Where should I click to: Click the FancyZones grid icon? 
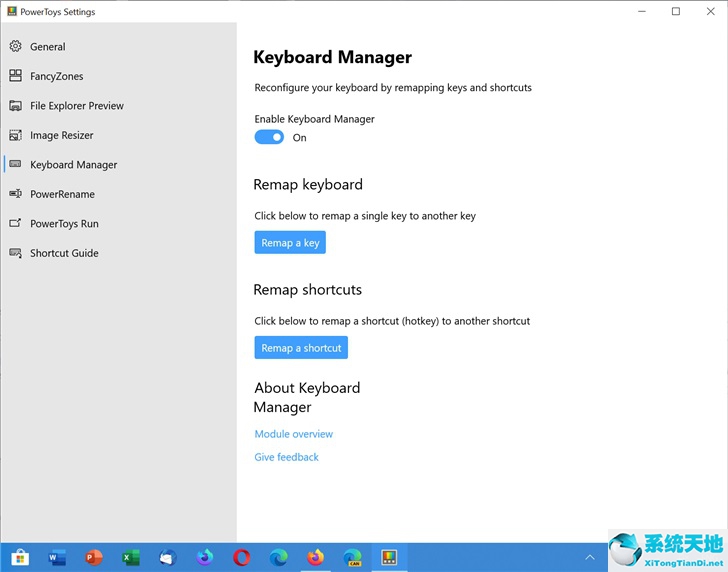tap(15, 76)
